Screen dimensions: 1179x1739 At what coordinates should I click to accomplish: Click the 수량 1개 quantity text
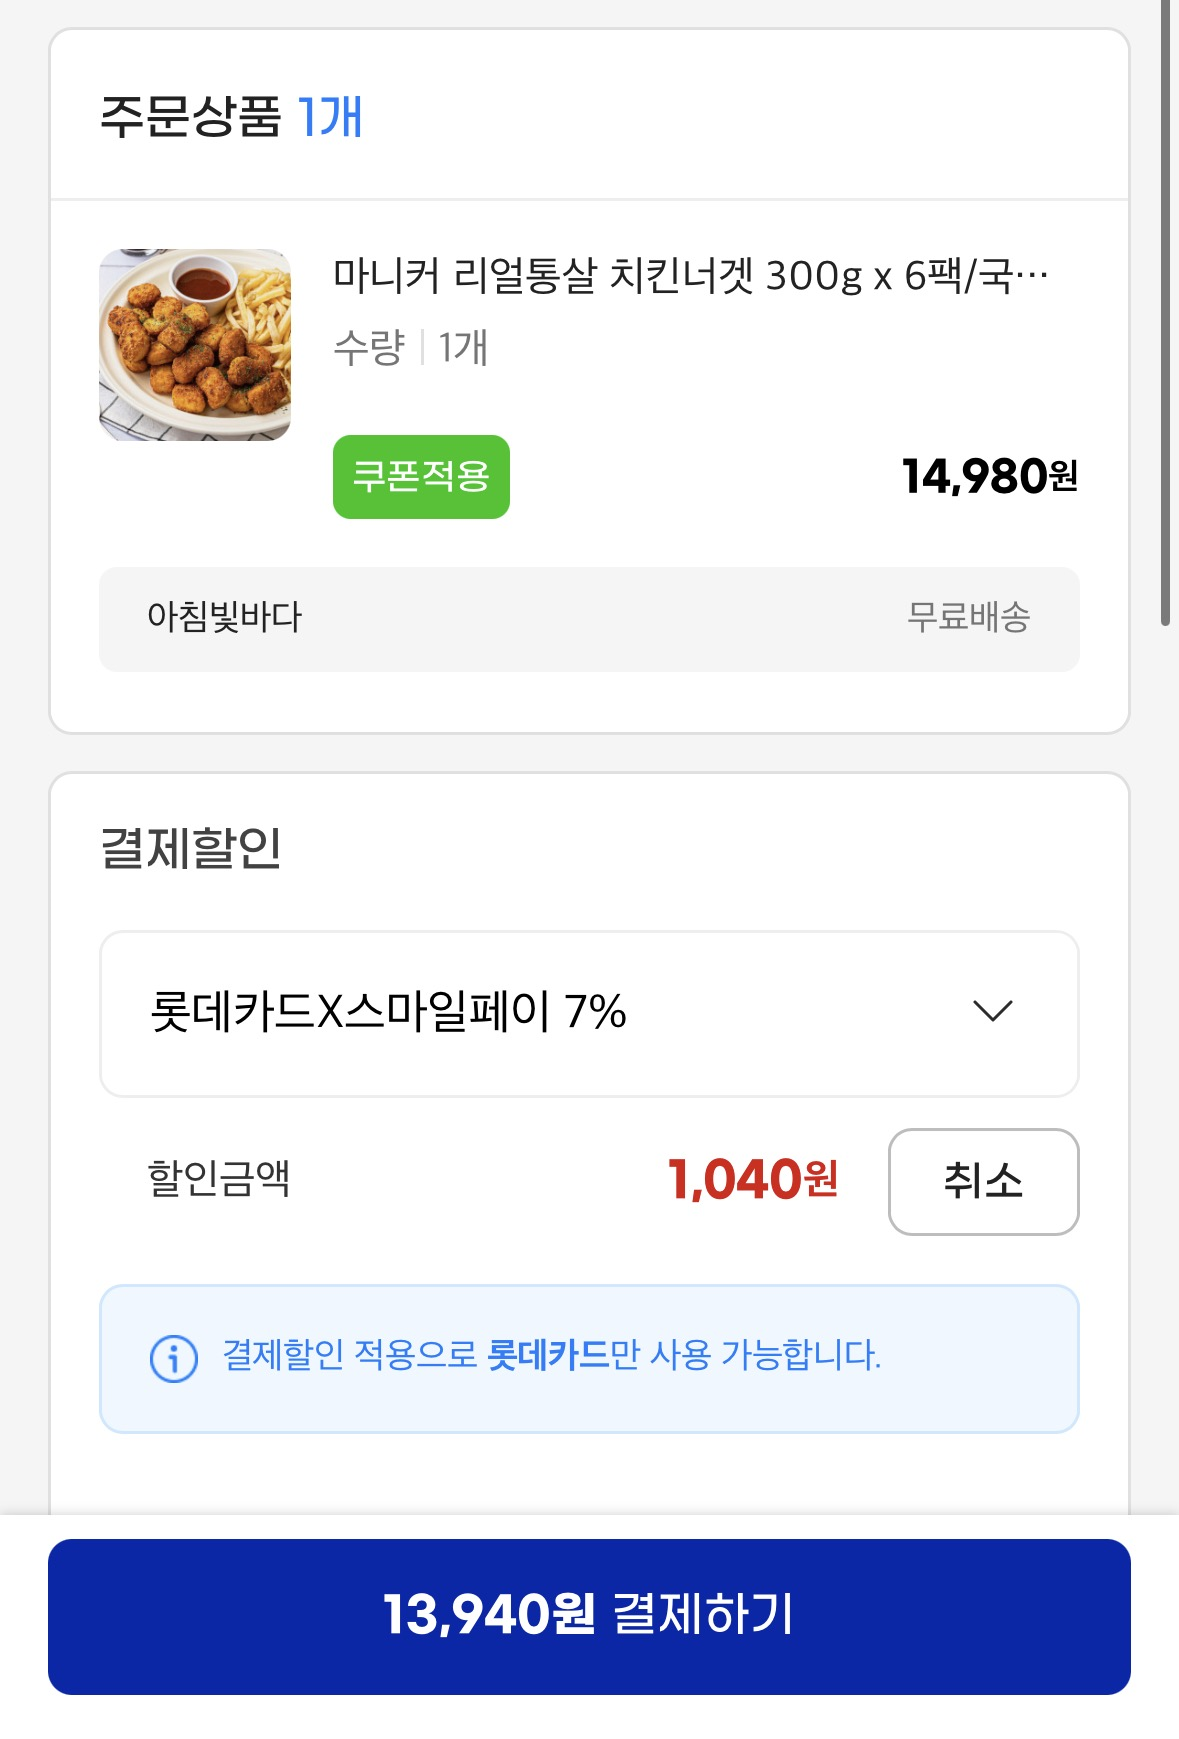tap(410, 348)
